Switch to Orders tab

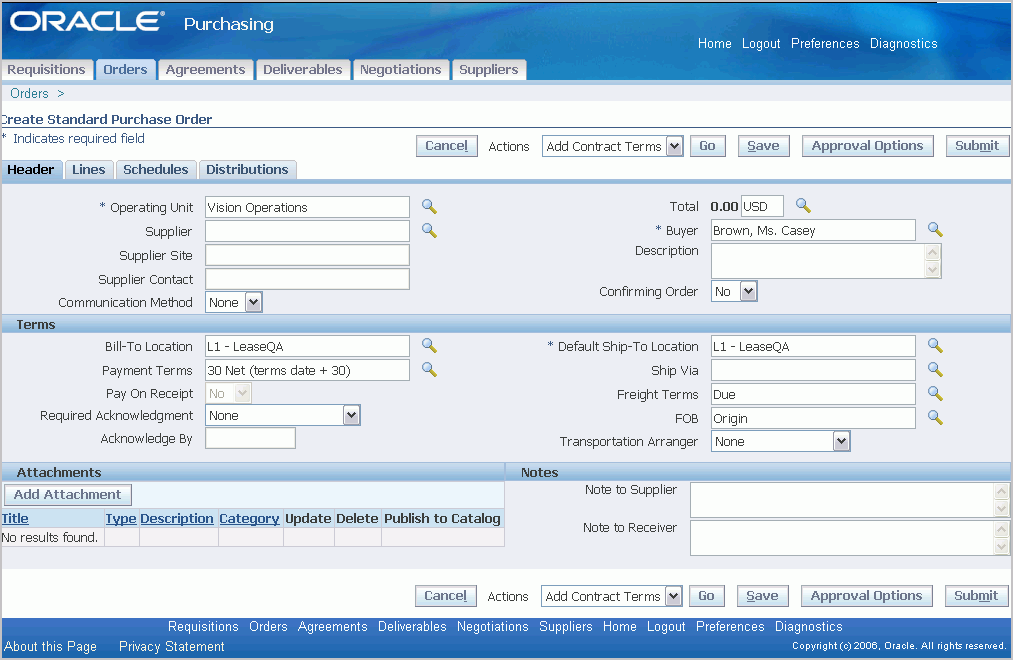tap(125, 69)
